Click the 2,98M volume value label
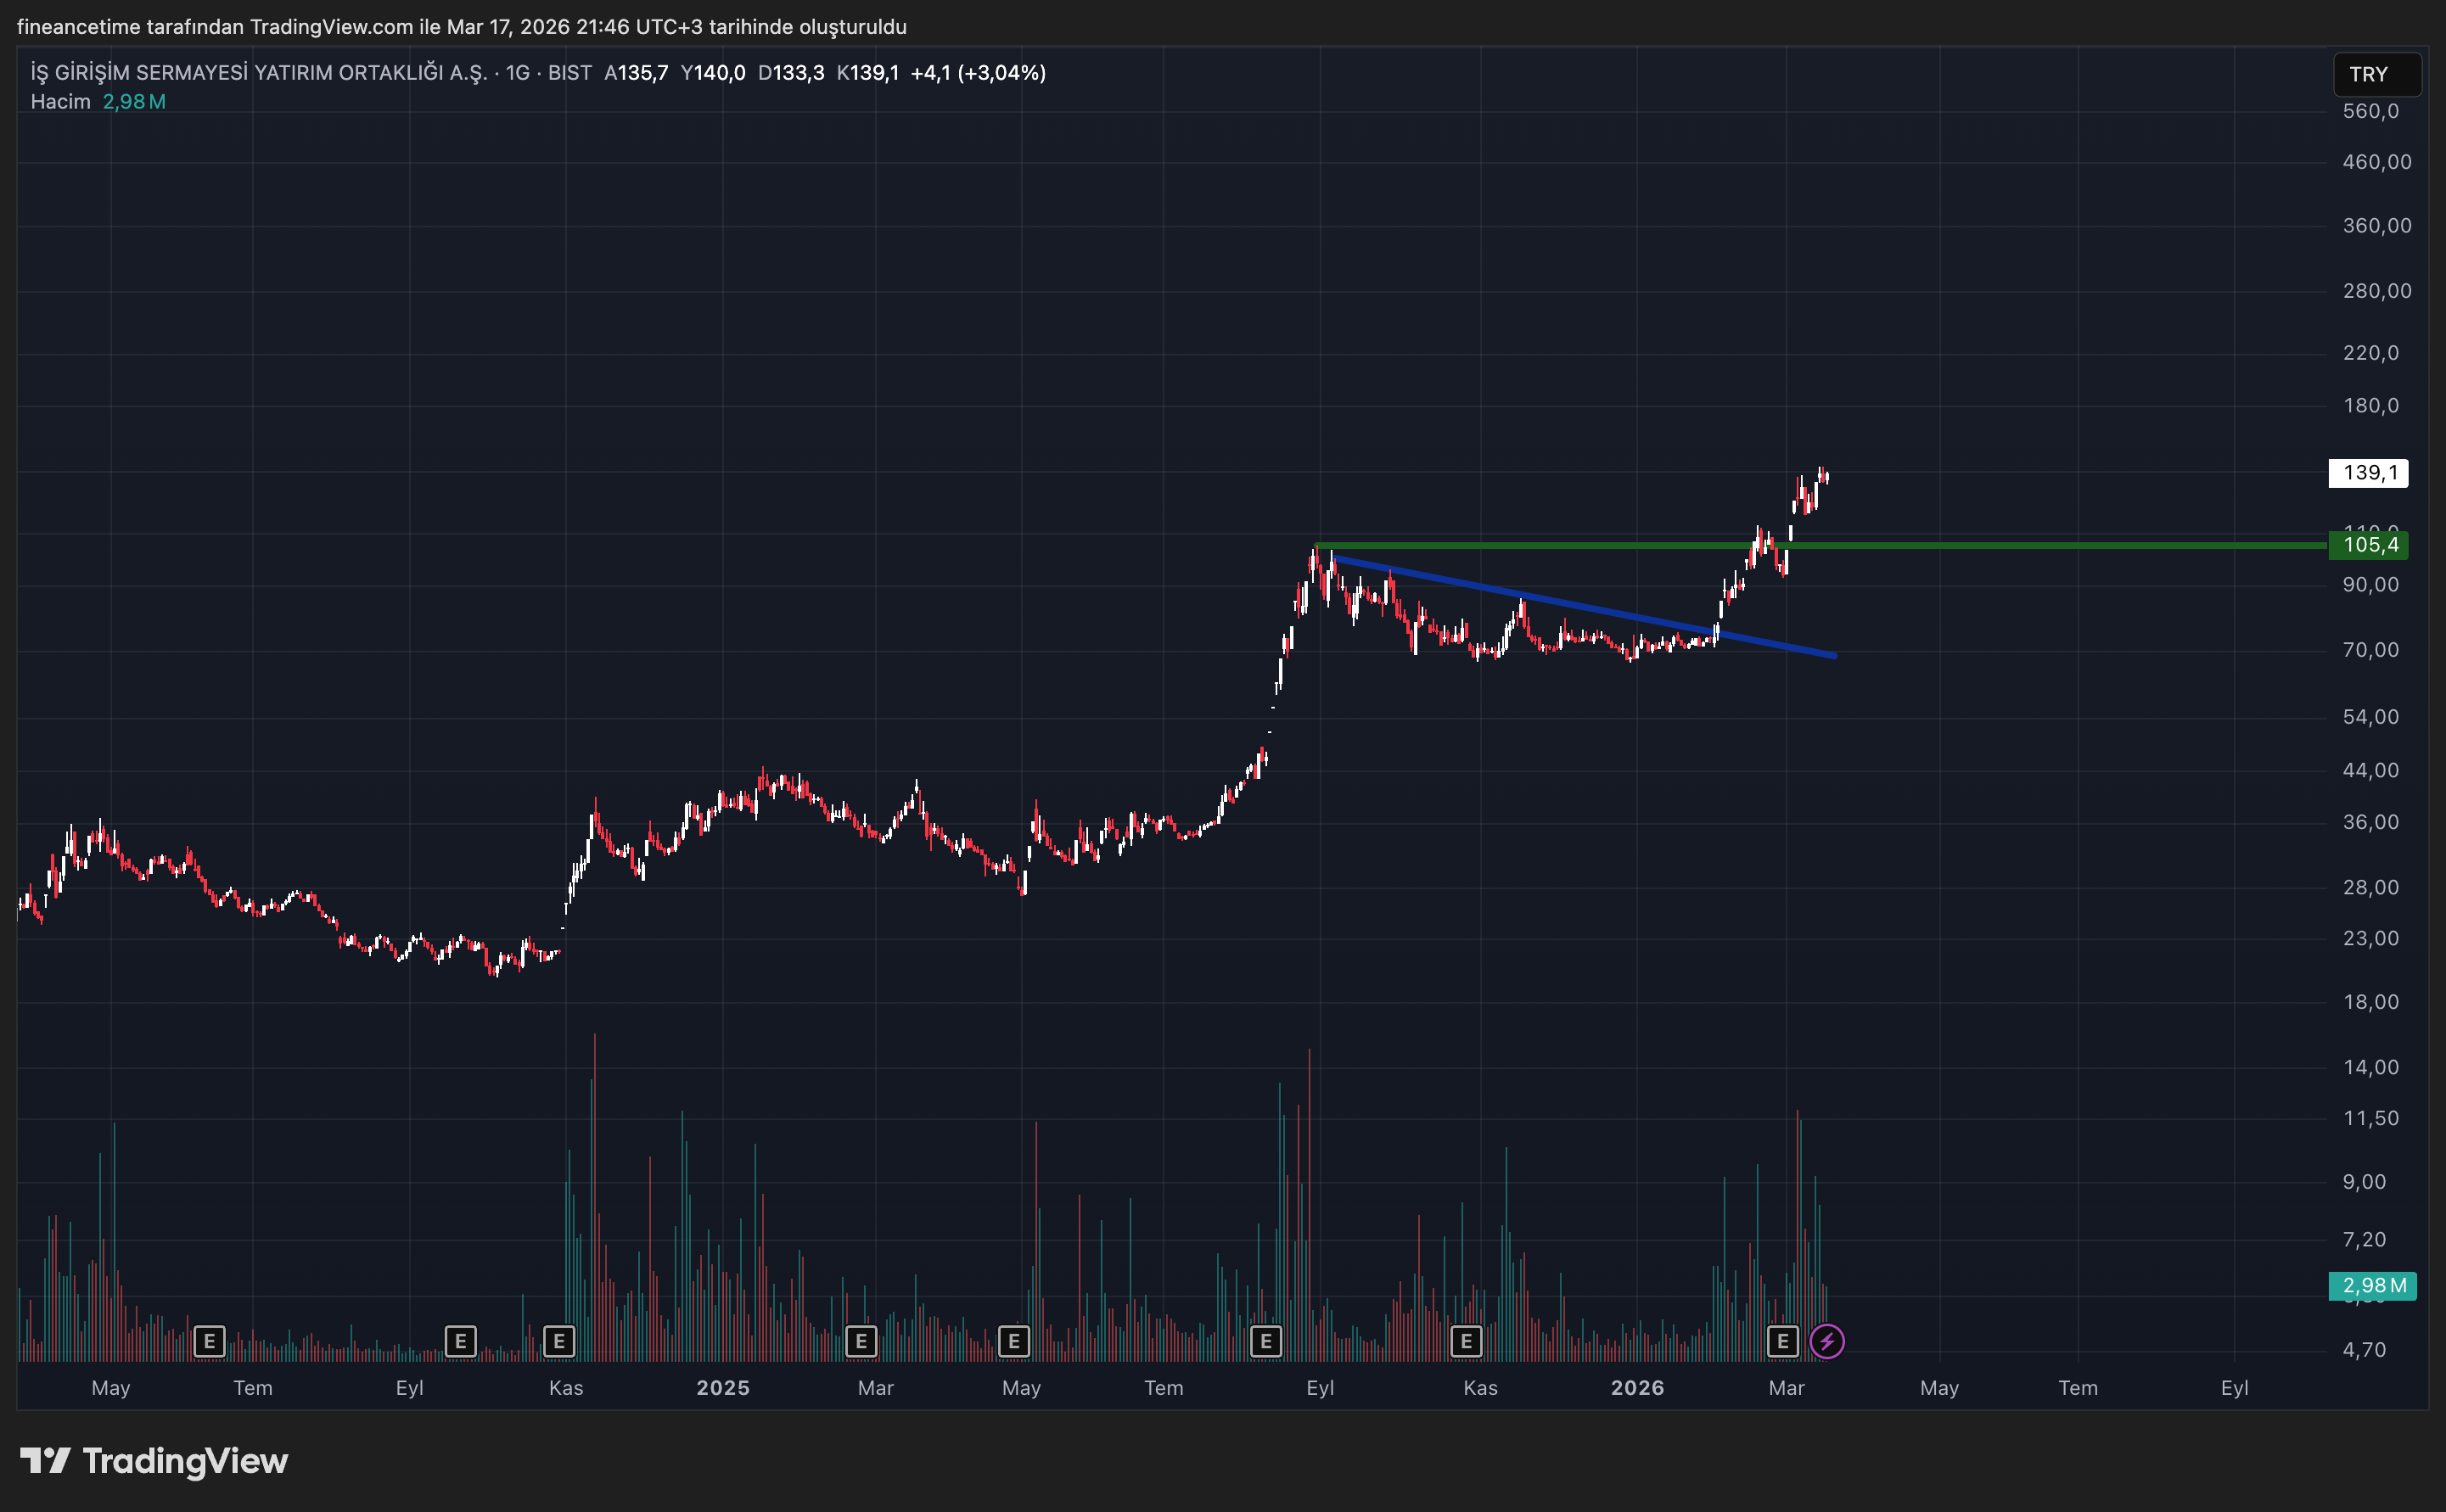This screenshot has height=1512, width=2446. 2368,1286
